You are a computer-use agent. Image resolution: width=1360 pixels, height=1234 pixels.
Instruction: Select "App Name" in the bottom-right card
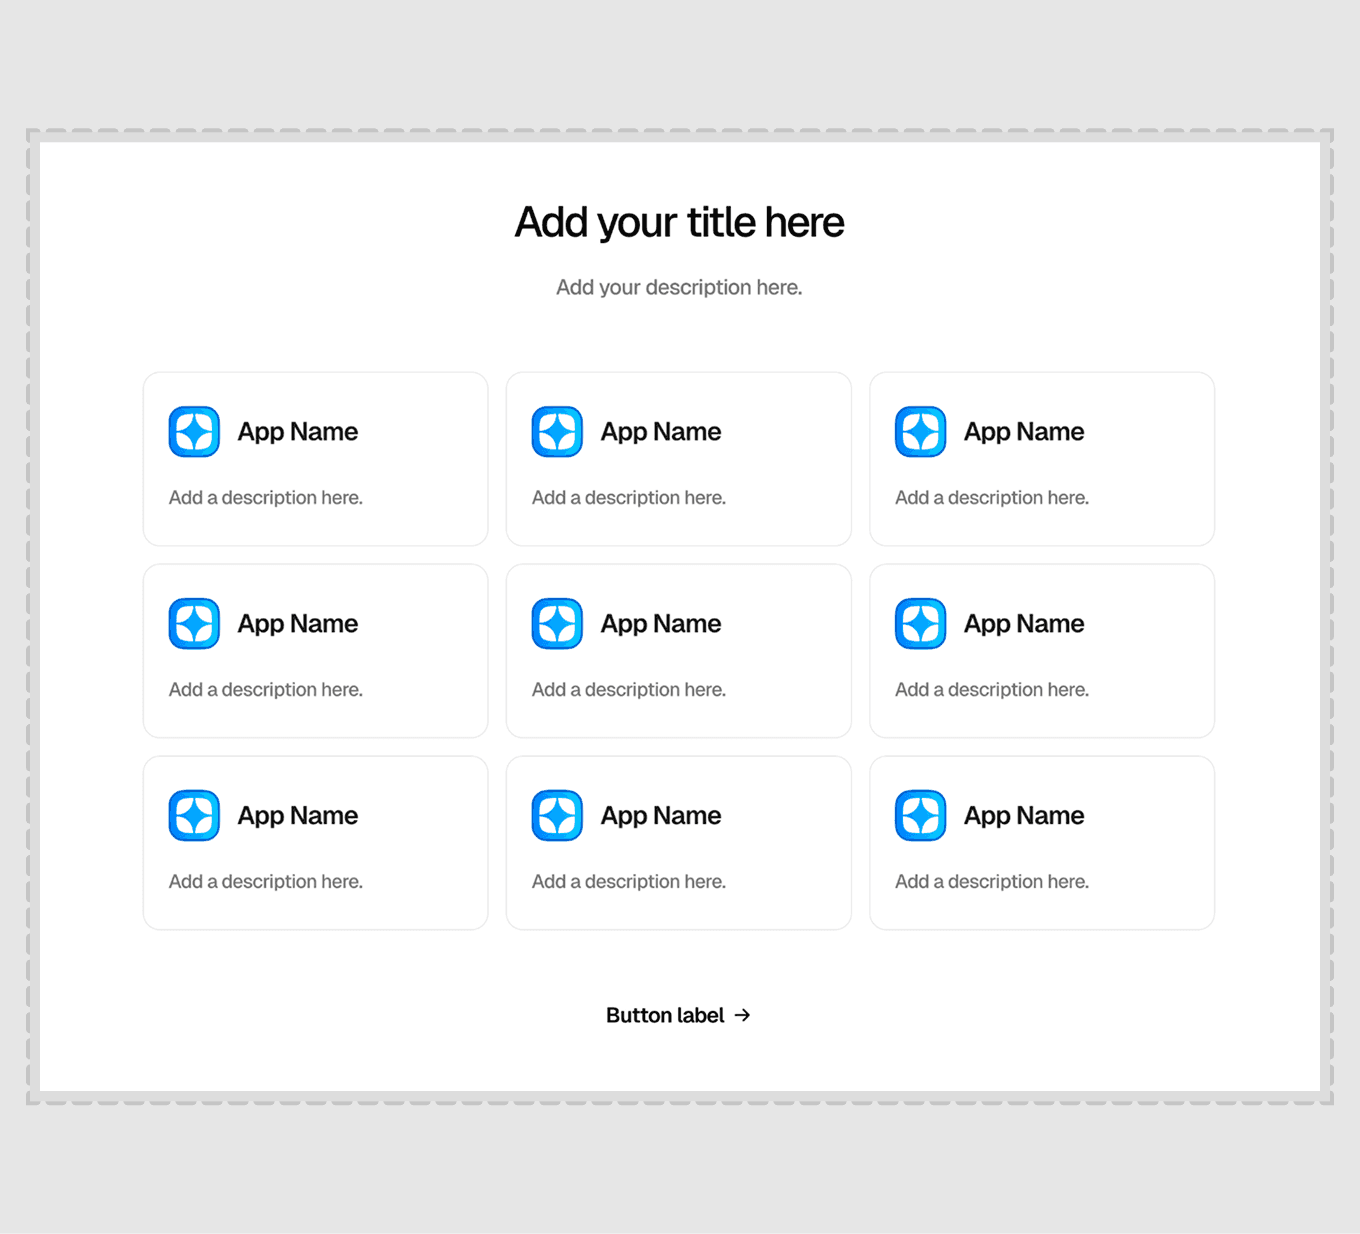pos(1024,816)
